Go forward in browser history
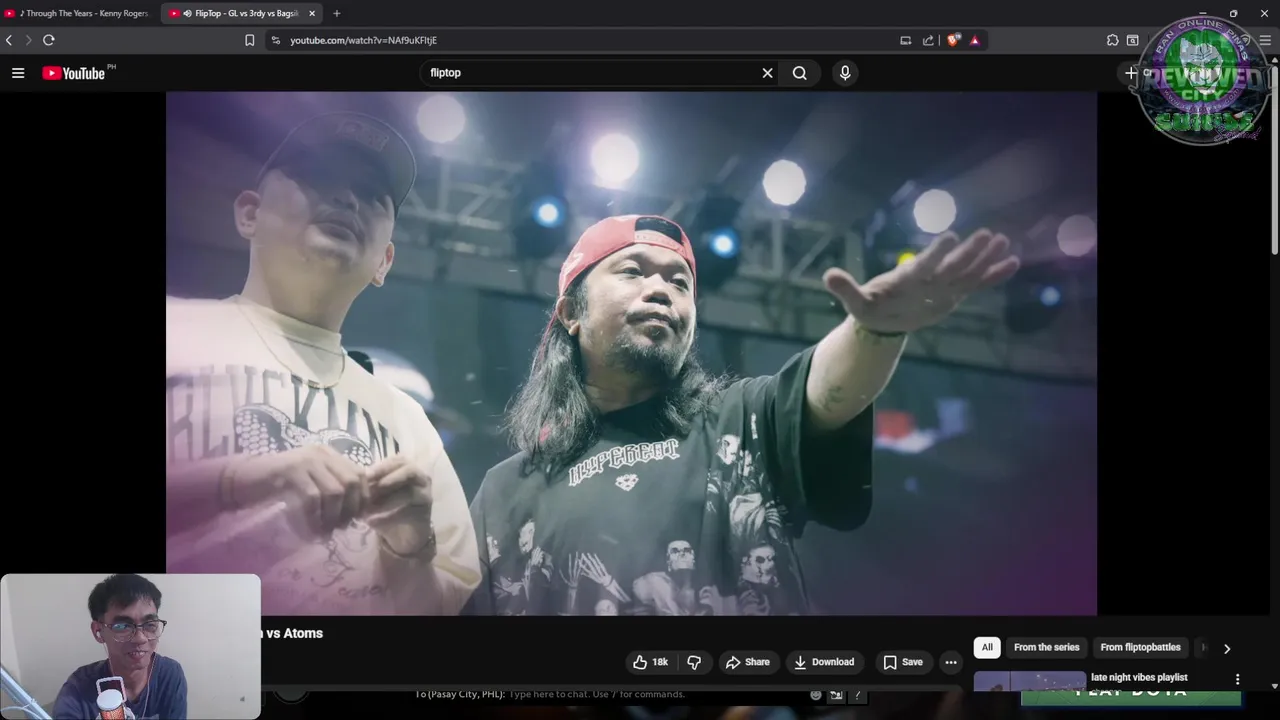 28,40
